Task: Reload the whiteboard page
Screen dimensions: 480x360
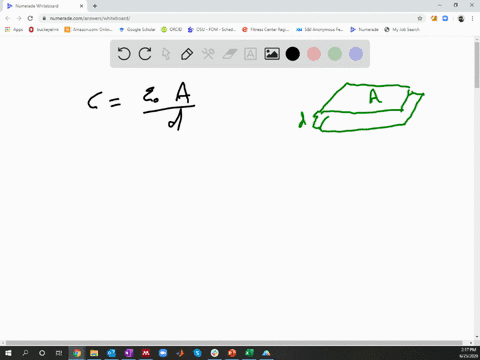Action: point(30,18)
